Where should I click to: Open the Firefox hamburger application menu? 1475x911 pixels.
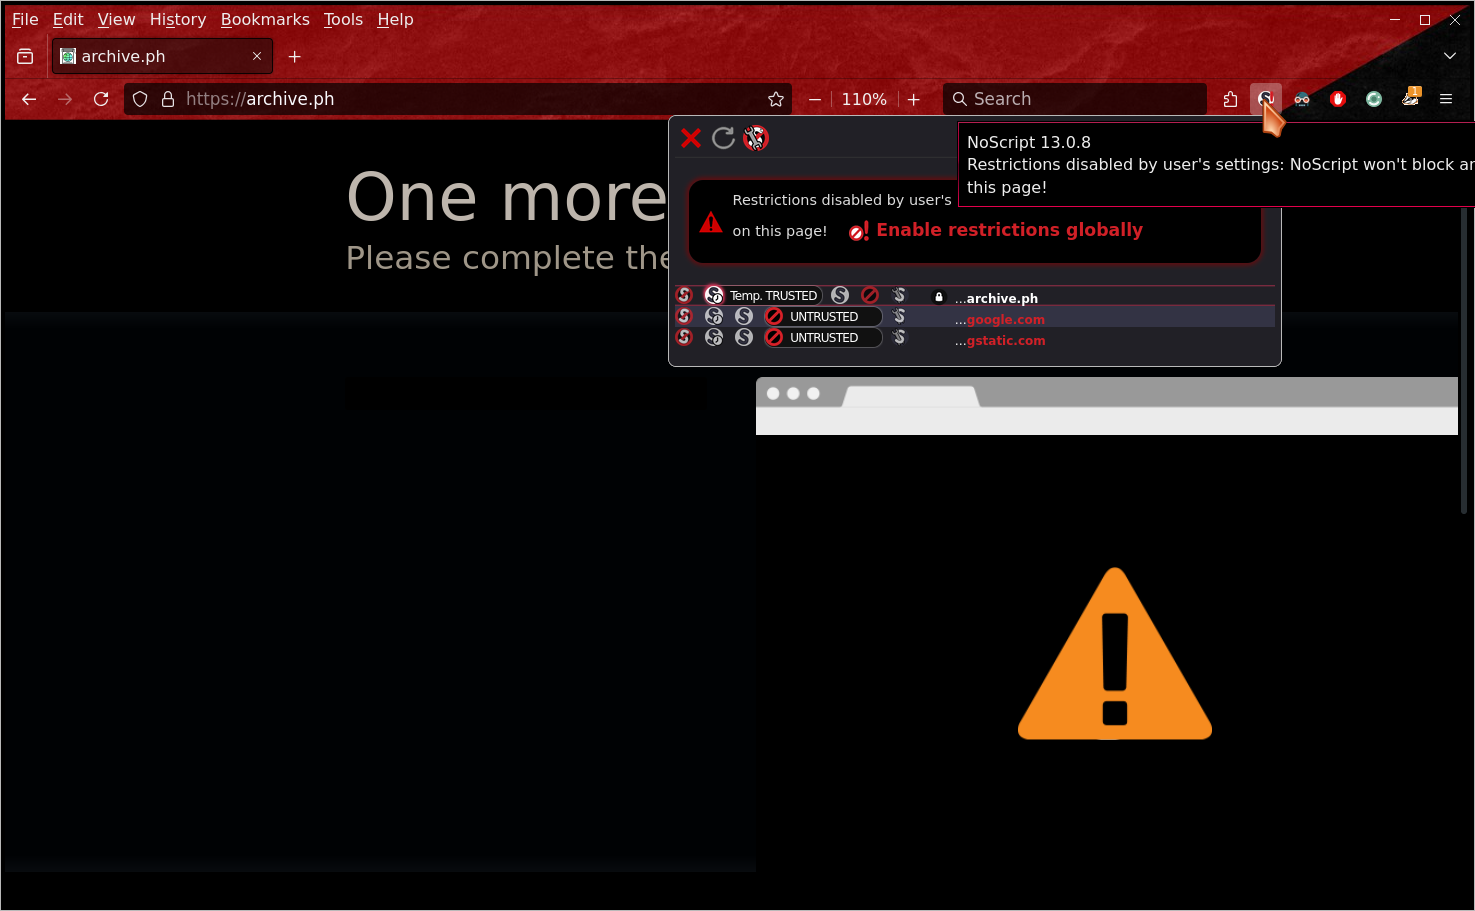[1446, 99]
